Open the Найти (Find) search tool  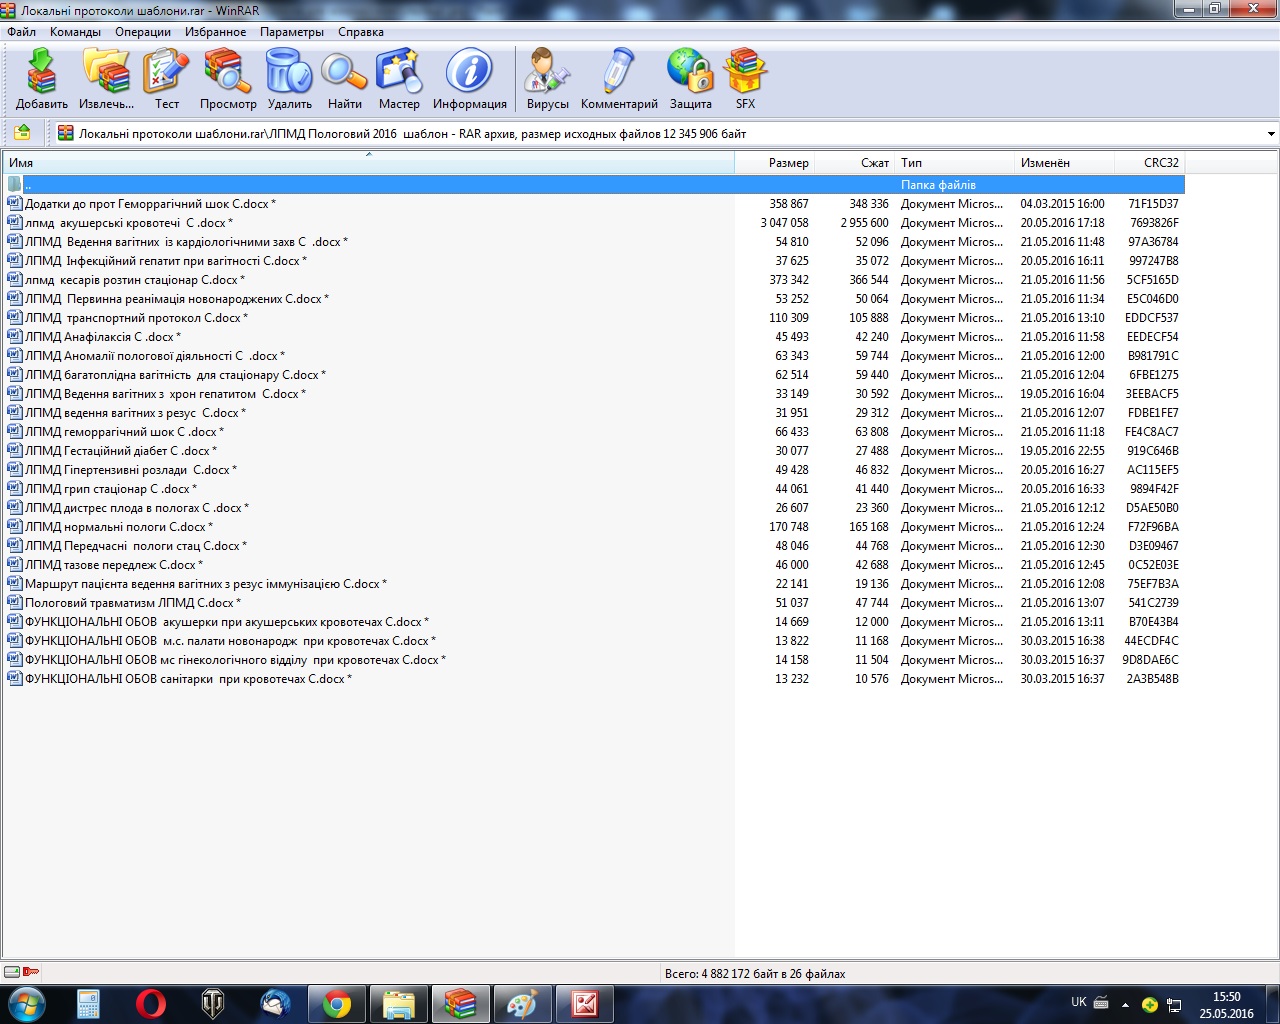coord(344,79)
